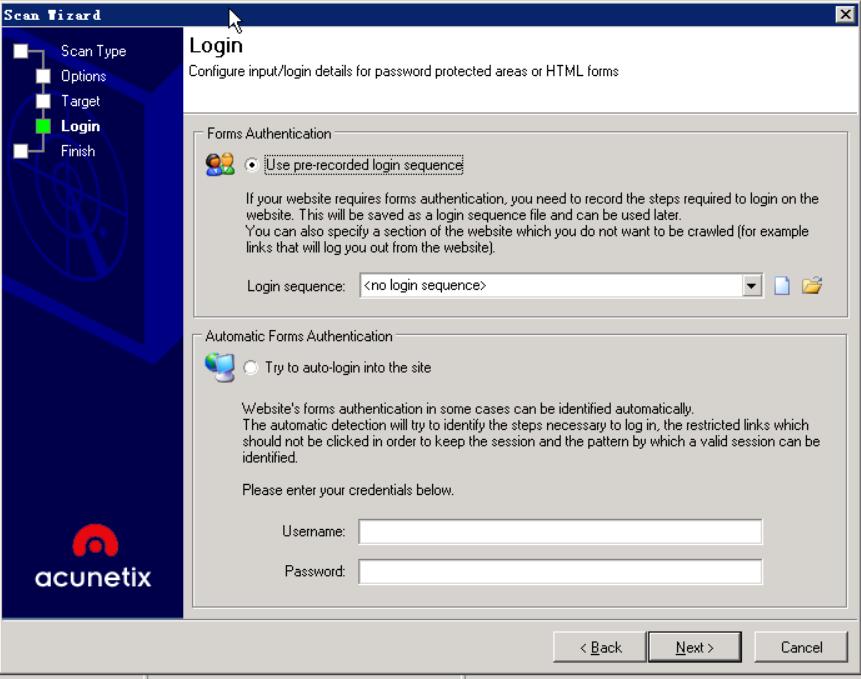Select Try to auto-login into the site
This screenshot has width=861, height=679.
pos(250,367)
